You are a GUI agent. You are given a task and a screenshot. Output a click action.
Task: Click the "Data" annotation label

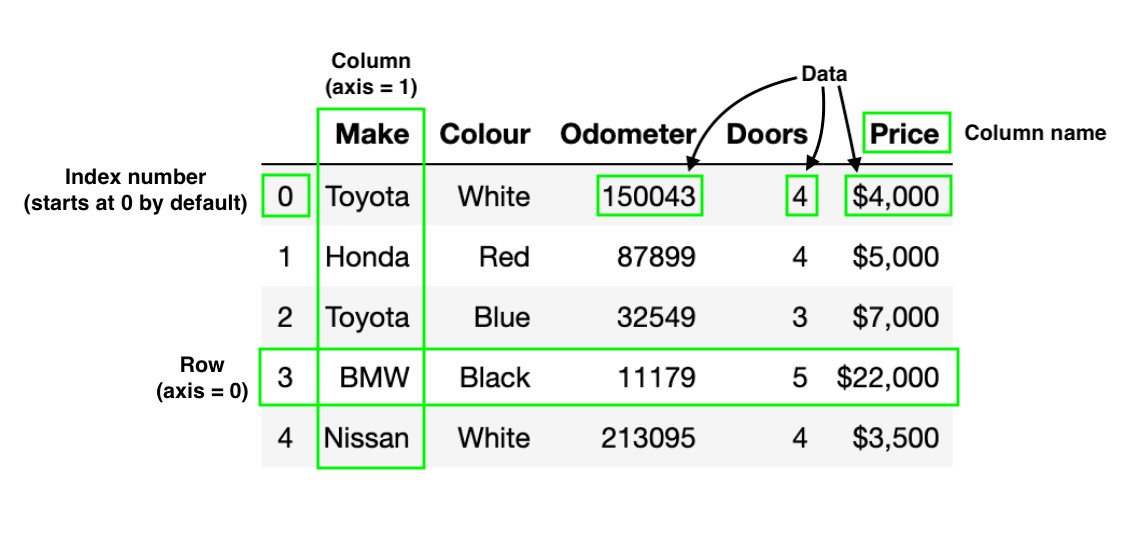click(825, 74)
